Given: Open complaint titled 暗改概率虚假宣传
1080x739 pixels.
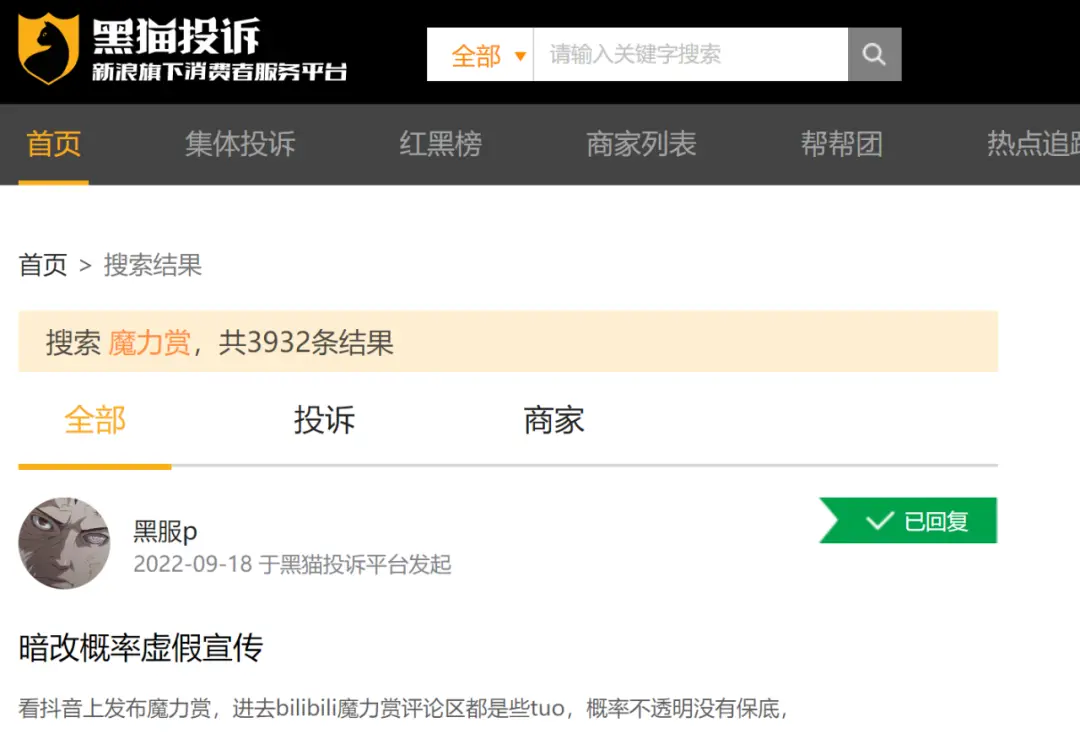Looking at the screenshot, I should tap(141, 647).
